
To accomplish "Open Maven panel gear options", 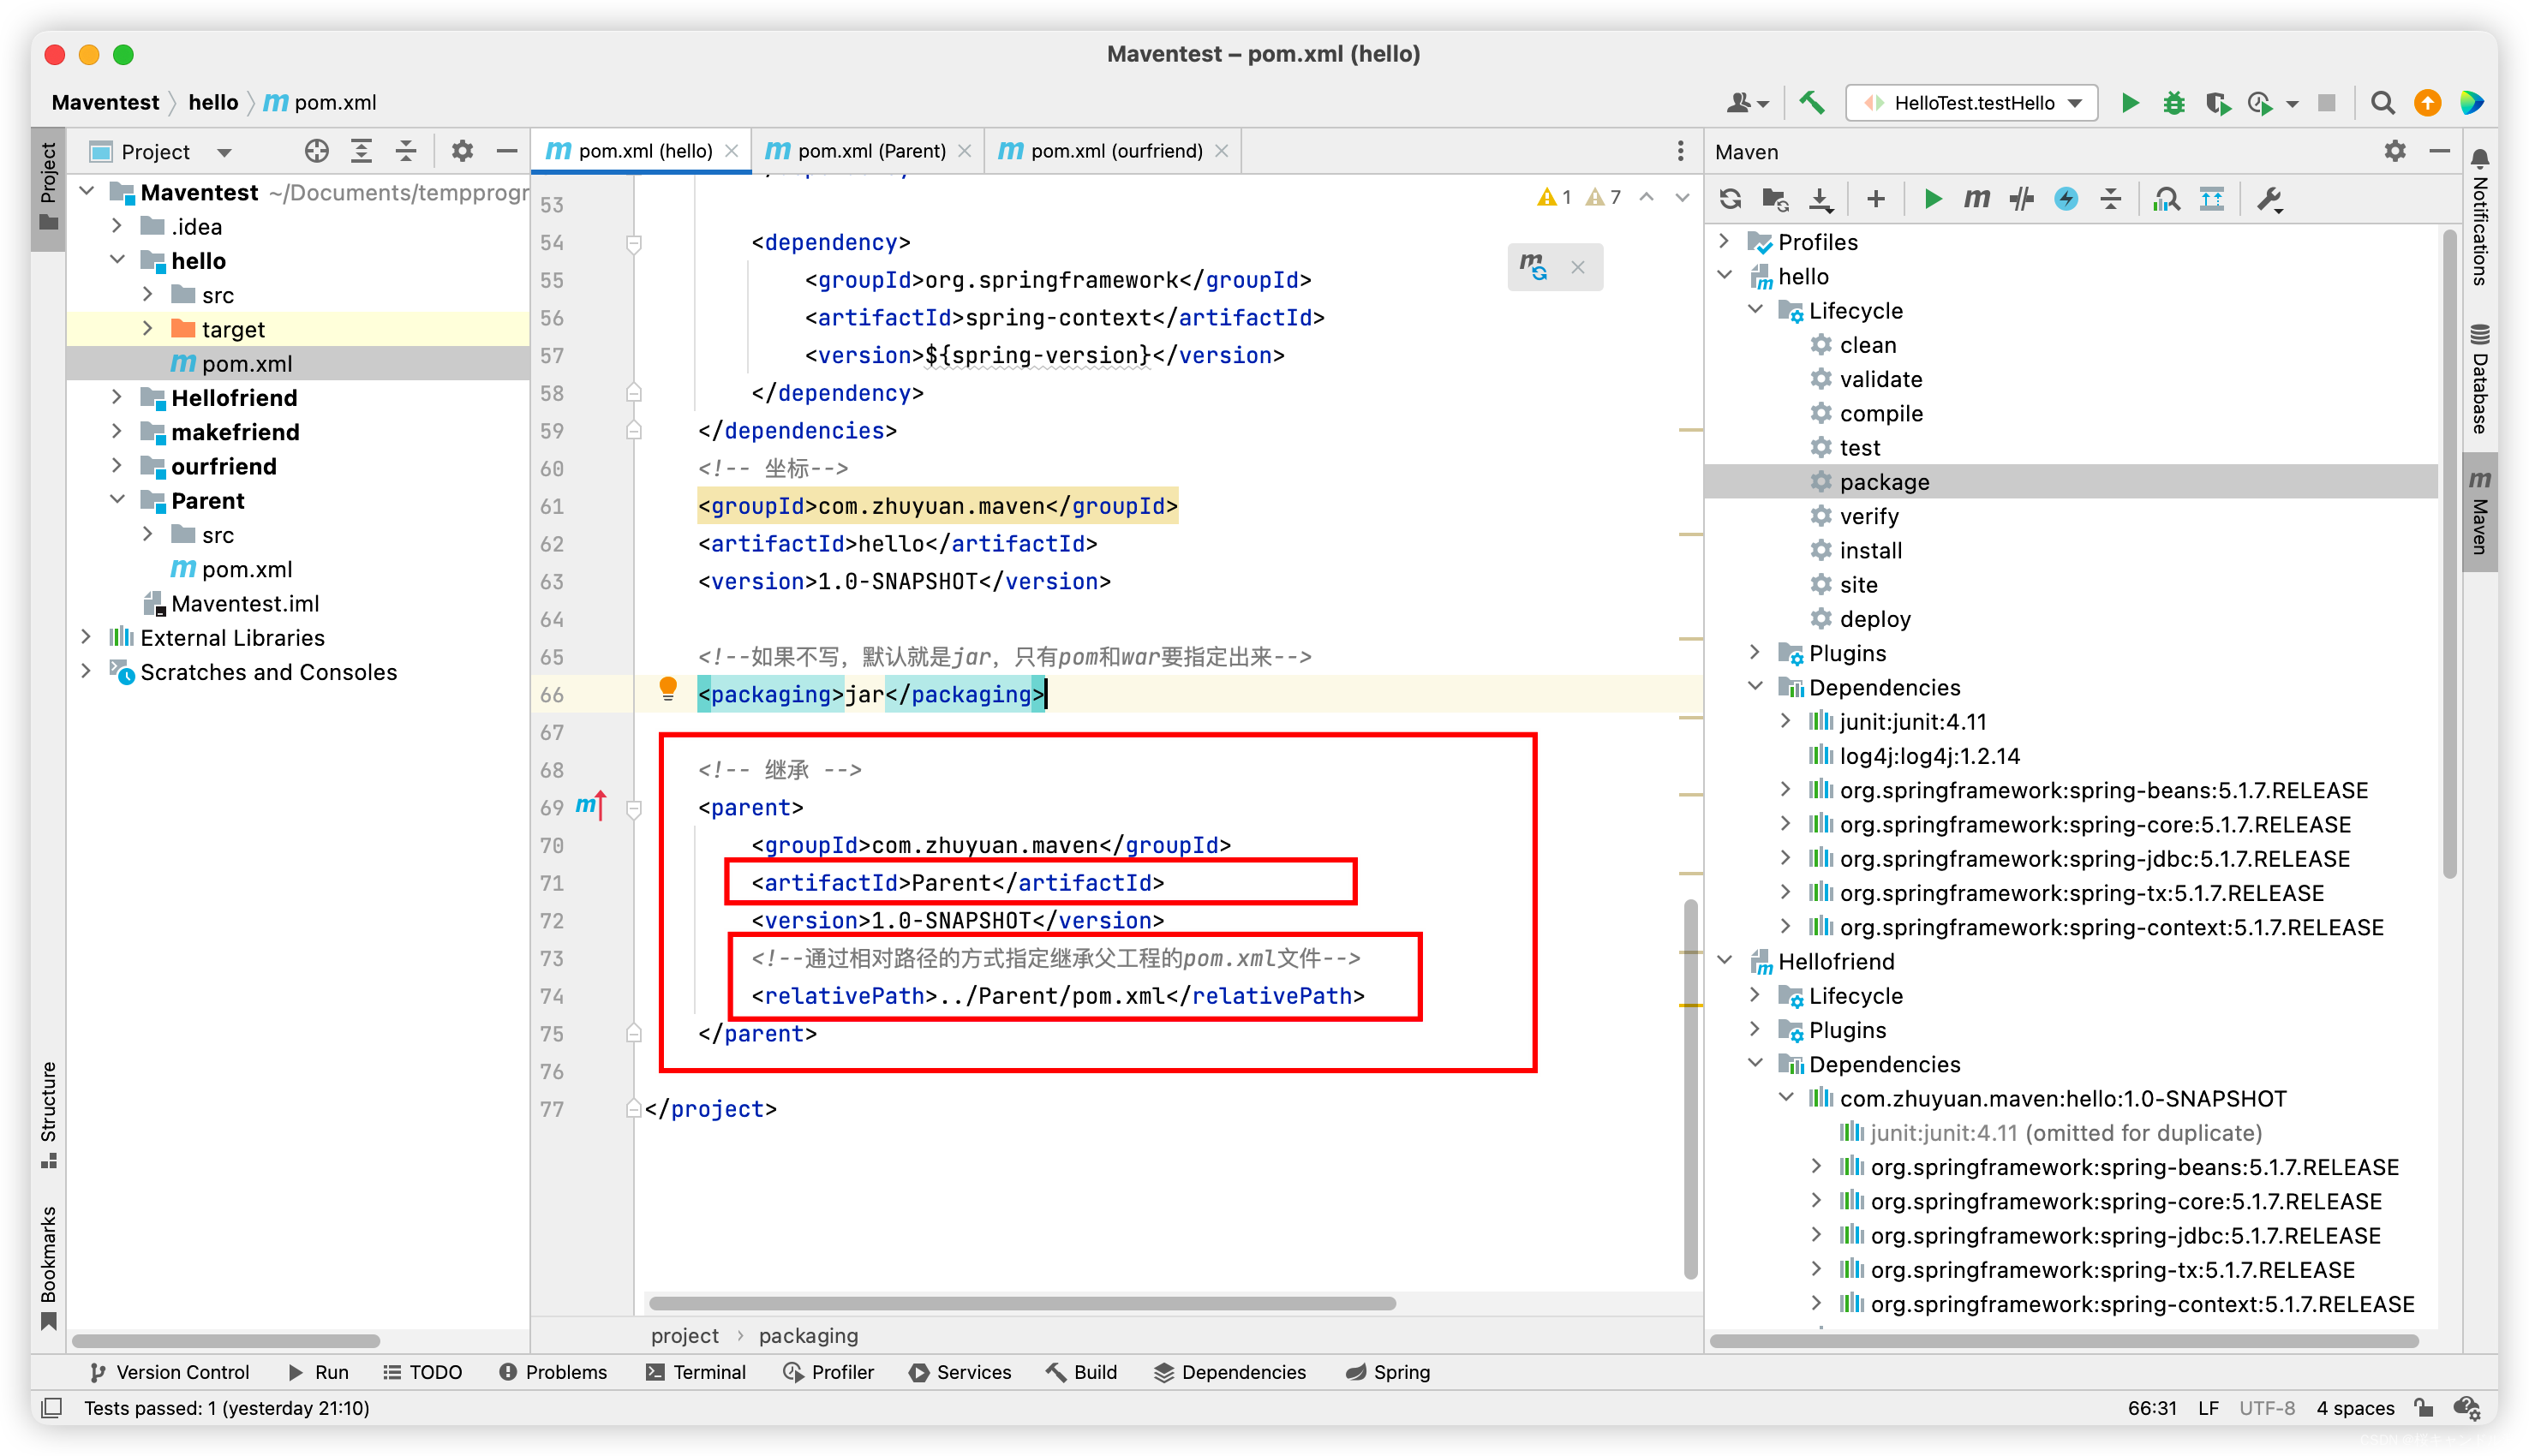I will coord(2395,151).
